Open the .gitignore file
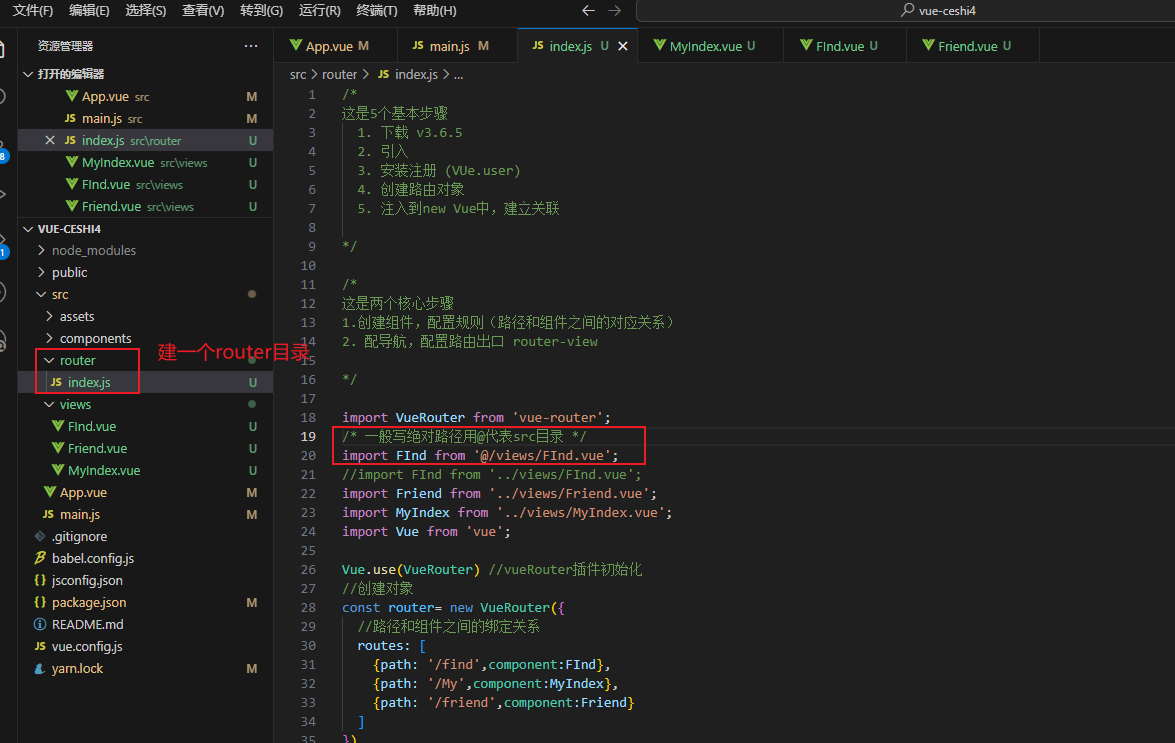Screen dimensions: 1175x743 pyautogui.click(x=145, y=536)
